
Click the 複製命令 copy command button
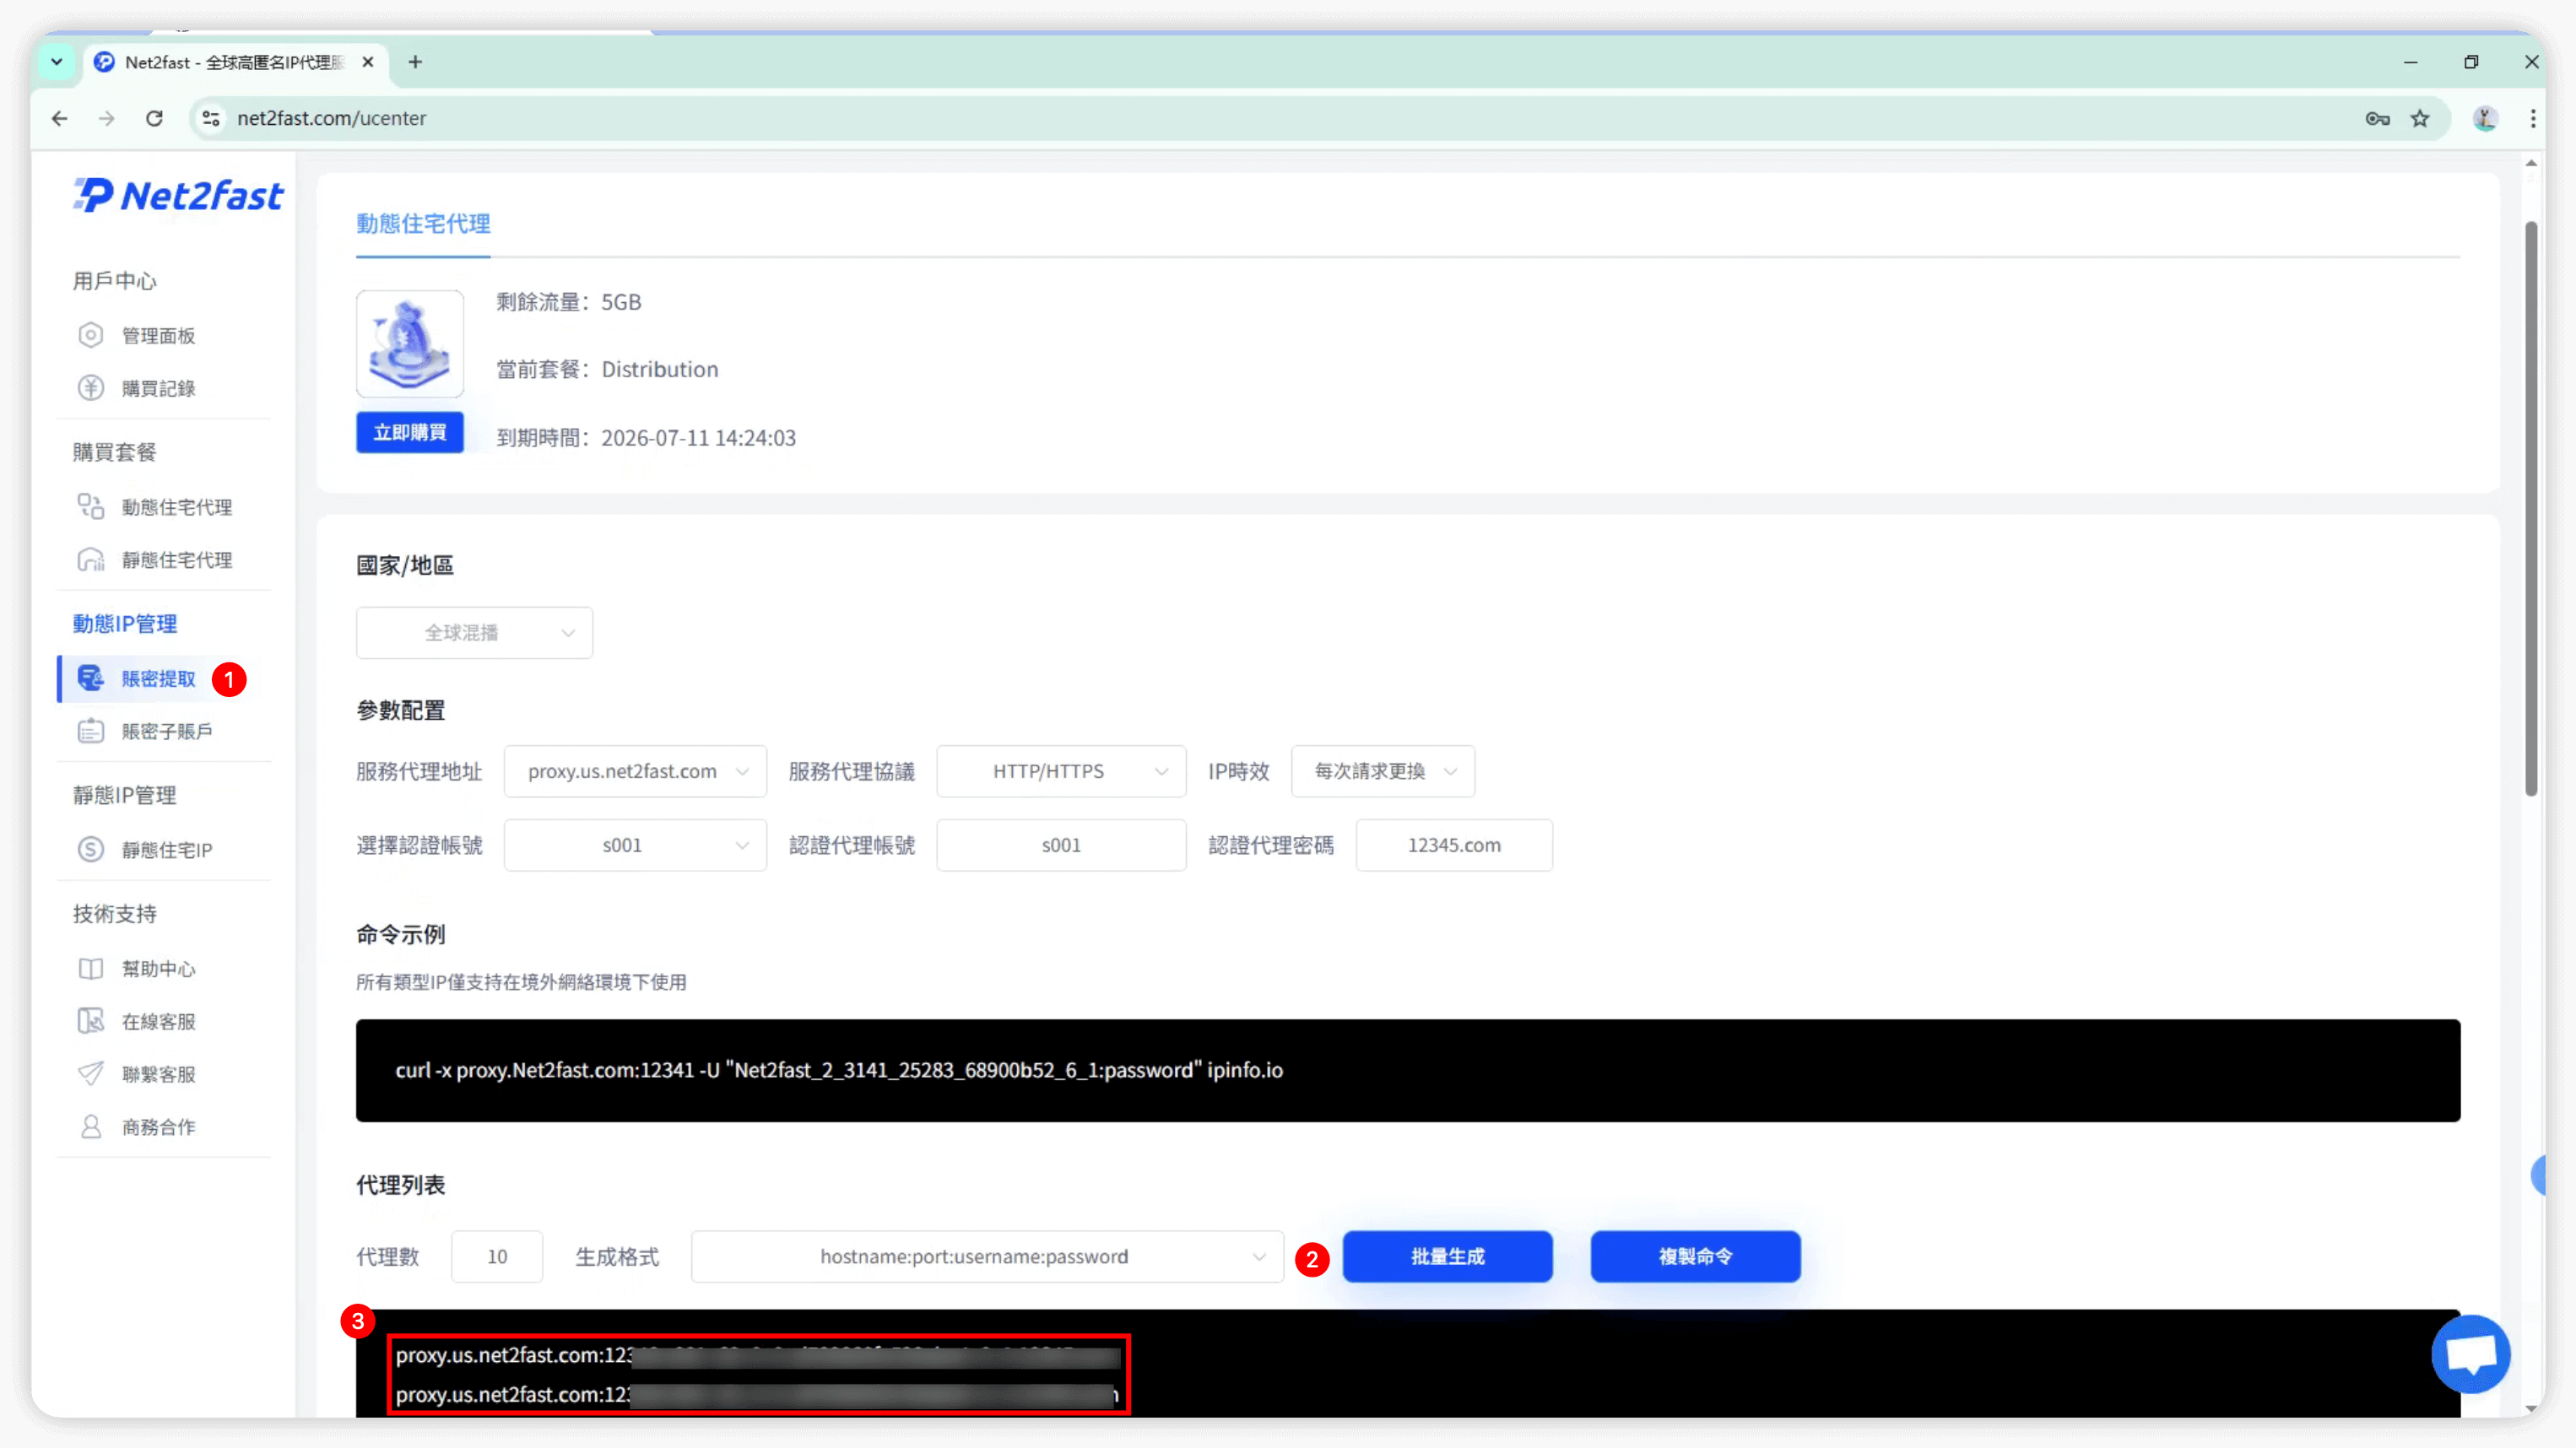tap(1695, 1257)
